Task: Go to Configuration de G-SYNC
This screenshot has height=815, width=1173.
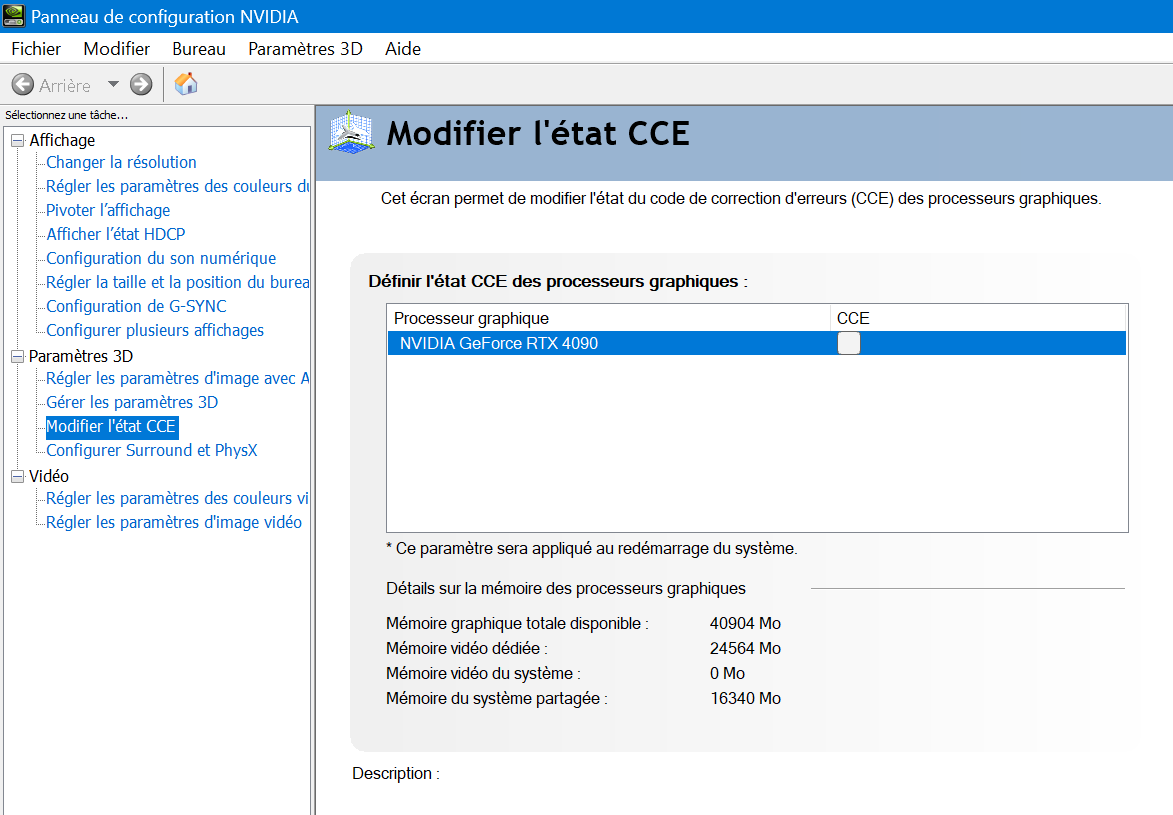Action: (136, 306)
